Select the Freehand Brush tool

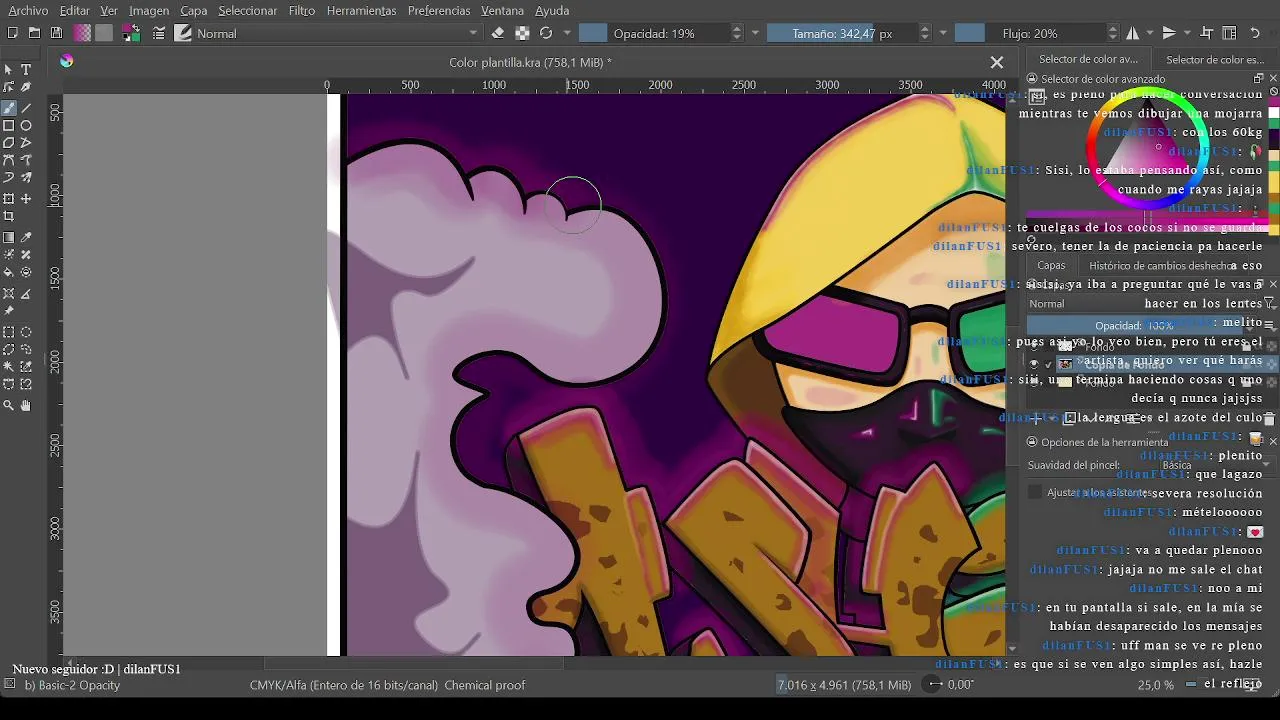(x=9, y=108)
